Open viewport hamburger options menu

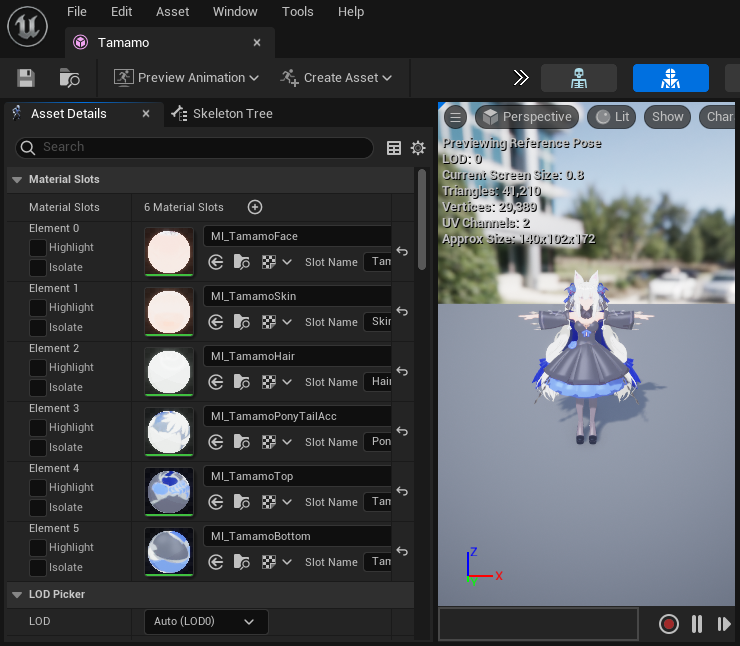(455, 117)
